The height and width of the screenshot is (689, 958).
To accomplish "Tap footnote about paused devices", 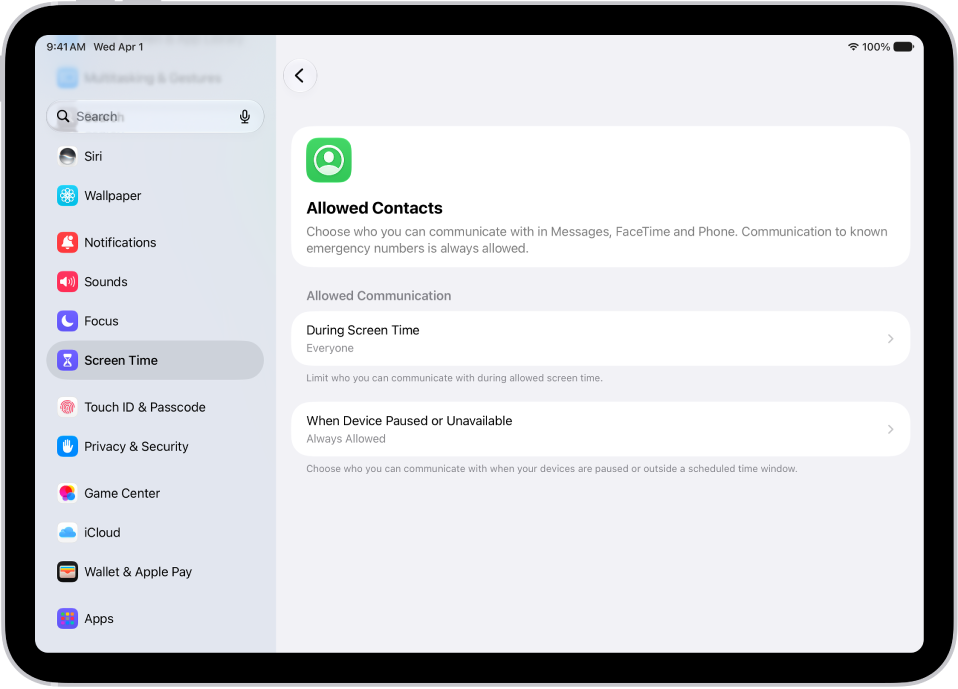I will click(x=552, y=468).
